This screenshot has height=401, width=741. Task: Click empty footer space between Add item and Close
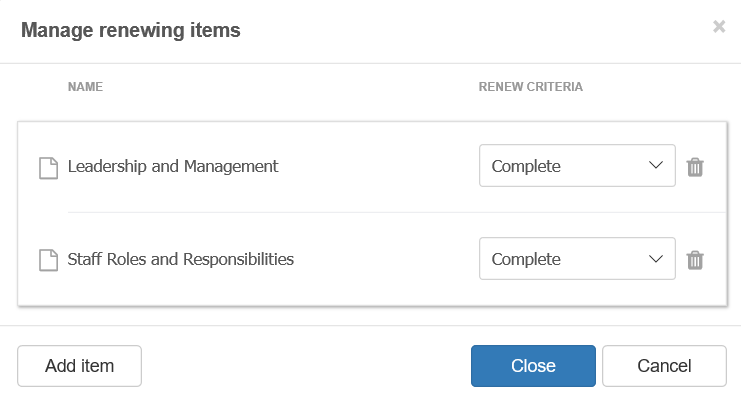[x=306, y=366]
